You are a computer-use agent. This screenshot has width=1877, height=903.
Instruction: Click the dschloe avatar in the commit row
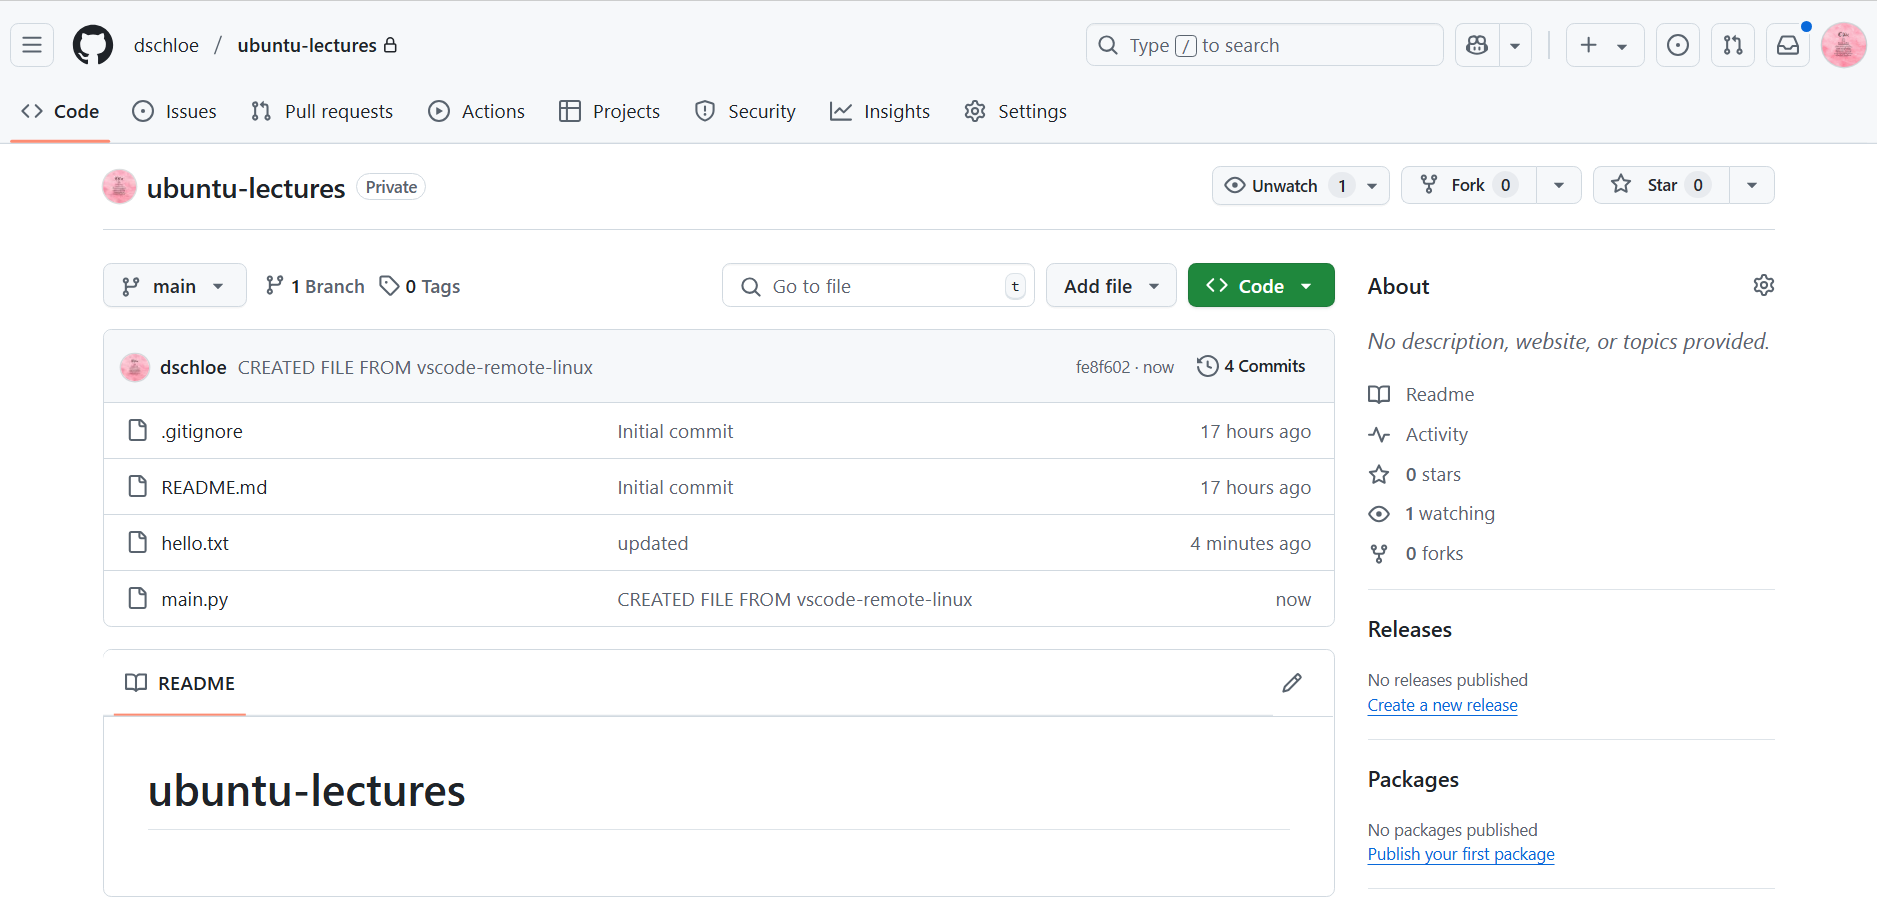point(135,367)
